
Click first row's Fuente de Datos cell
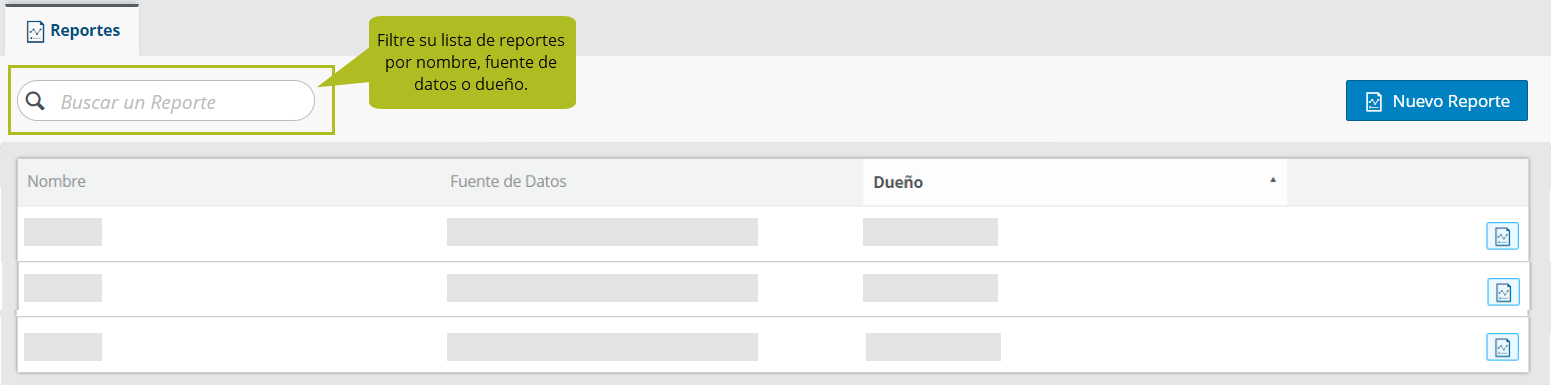click(x=602, y=232)
